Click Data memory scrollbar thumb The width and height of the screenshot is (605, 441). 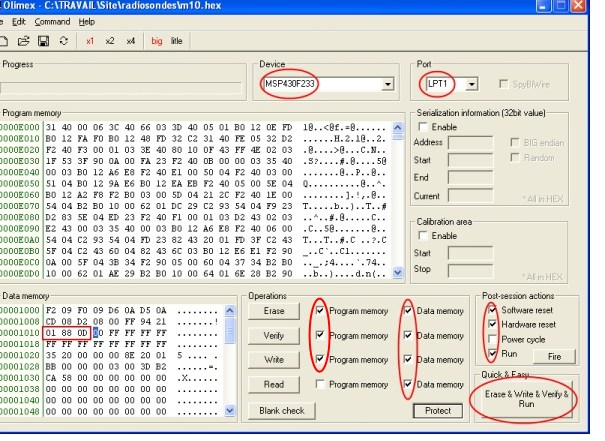pyautogui.click(x=230, y=330)
